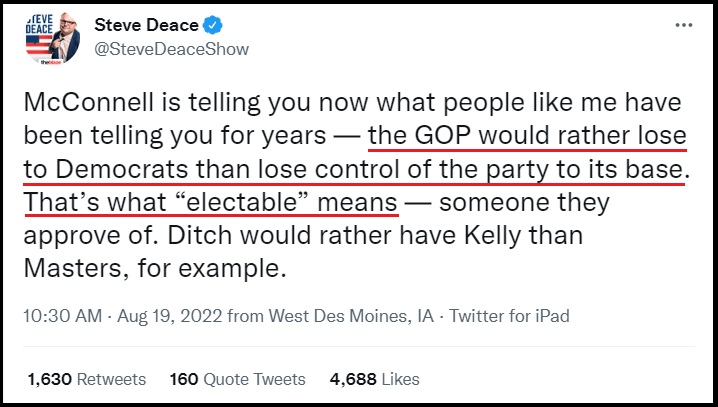Screen dimensions: 718x407
Task: View the 1,630 Retweets list
Action: click(x=87, y=379)
